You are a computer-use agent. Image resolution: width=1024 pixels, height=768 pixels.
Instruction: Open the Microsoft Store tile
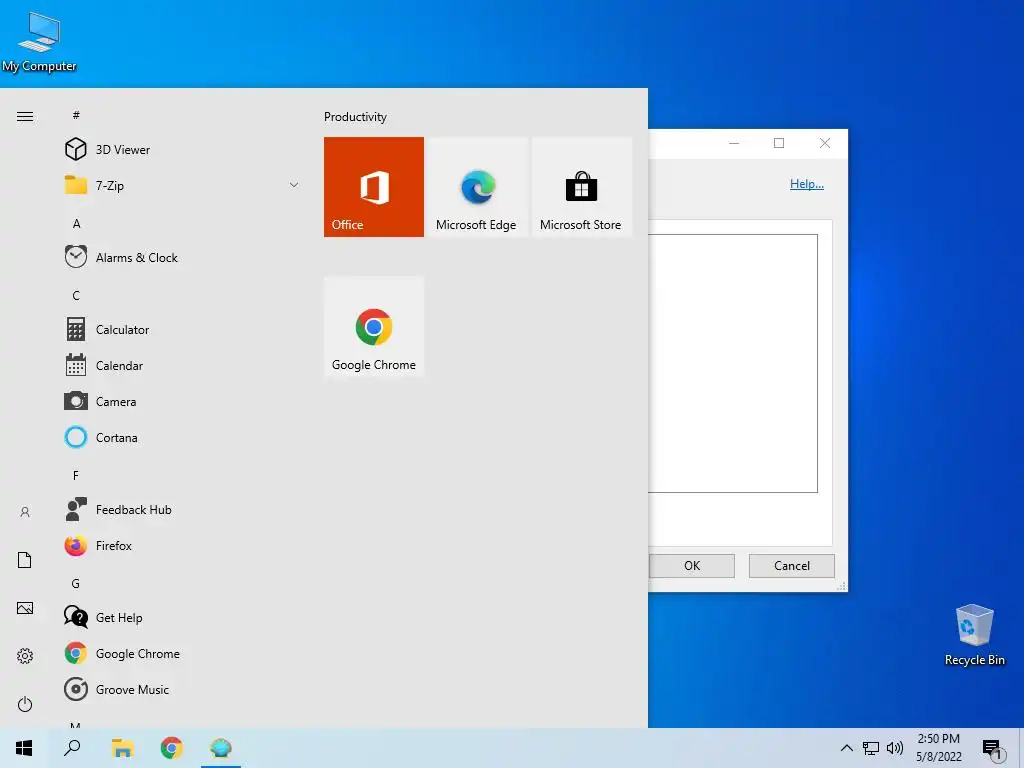coord(581,187)
